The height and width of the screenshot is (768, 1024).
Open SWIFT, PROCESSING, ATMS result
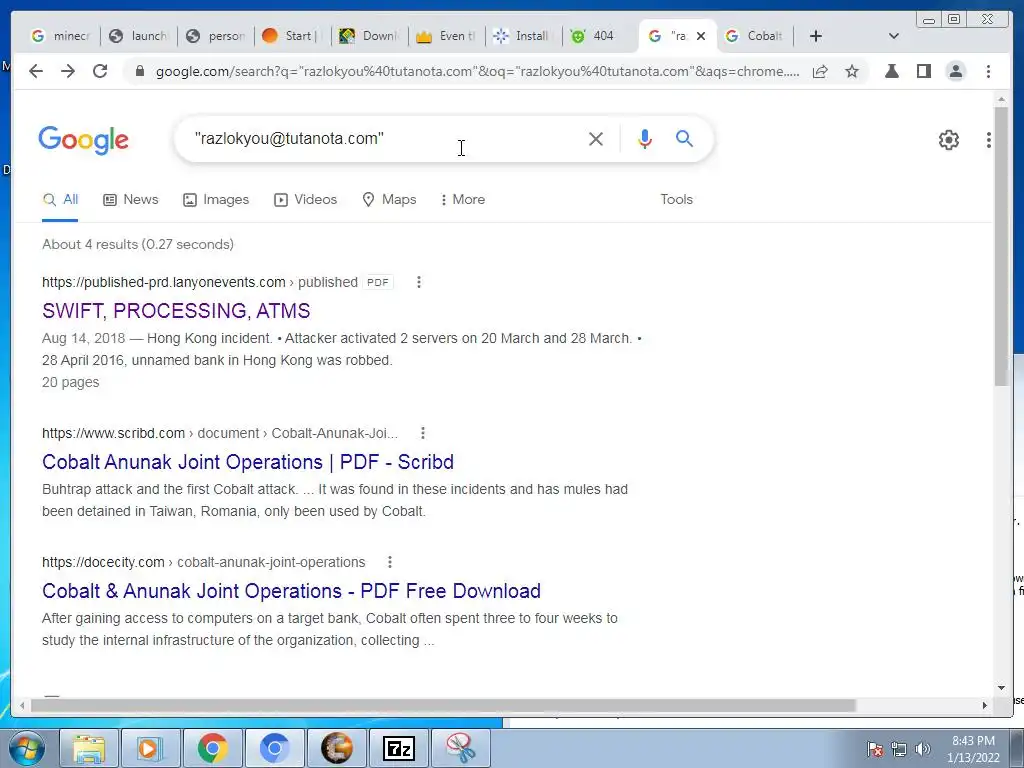coord(176,311)
